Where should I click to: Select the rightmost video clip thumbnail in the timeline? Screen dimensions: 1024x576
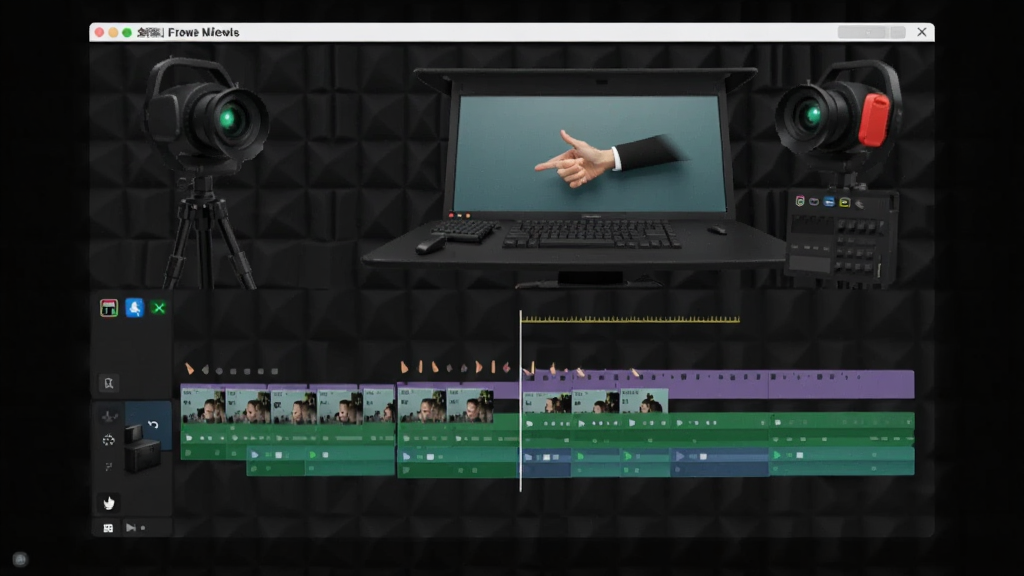(x=643, y=401)
